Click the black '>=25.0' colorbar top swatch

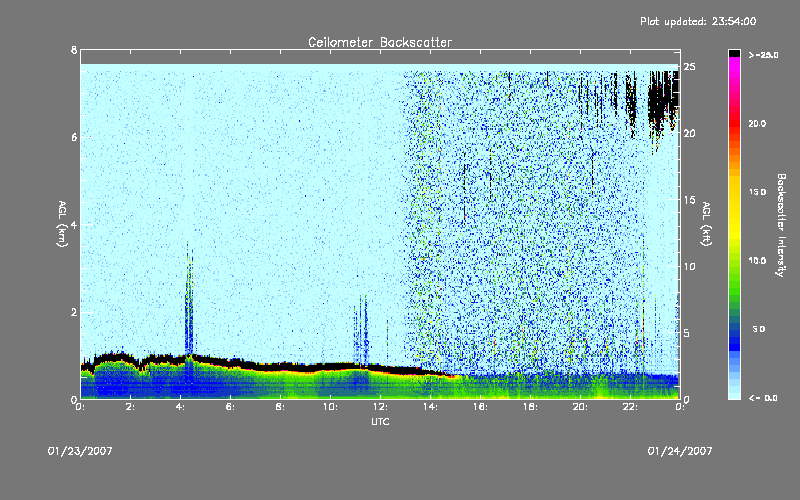(734, 53)
